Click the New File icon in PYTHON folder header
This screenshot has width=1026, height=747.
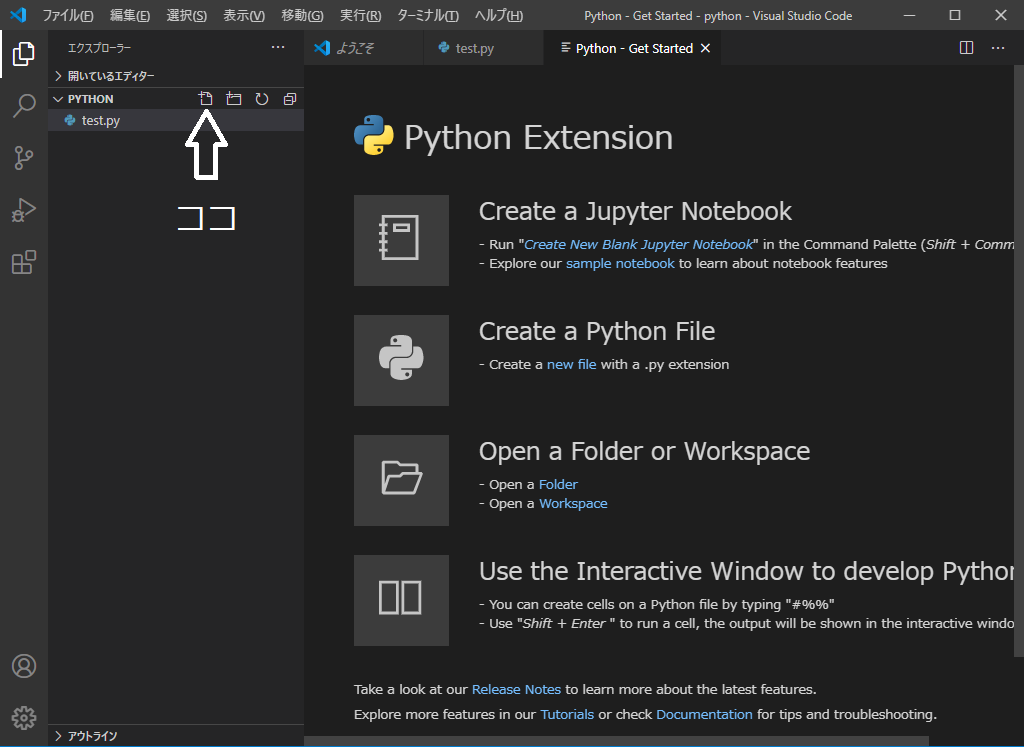point(205,99)
